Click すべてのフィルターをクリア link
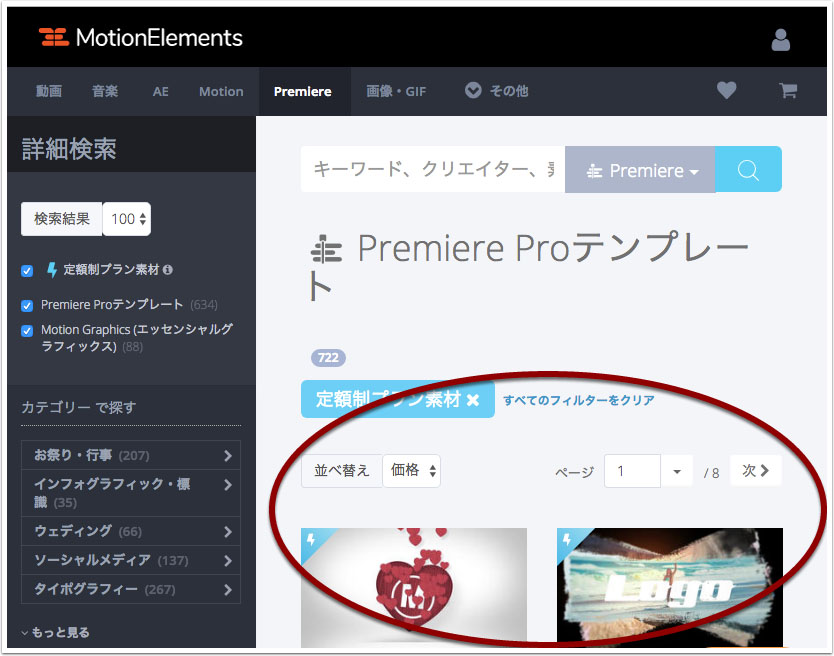This screenshot has width=834, height=656. point(579,400)
